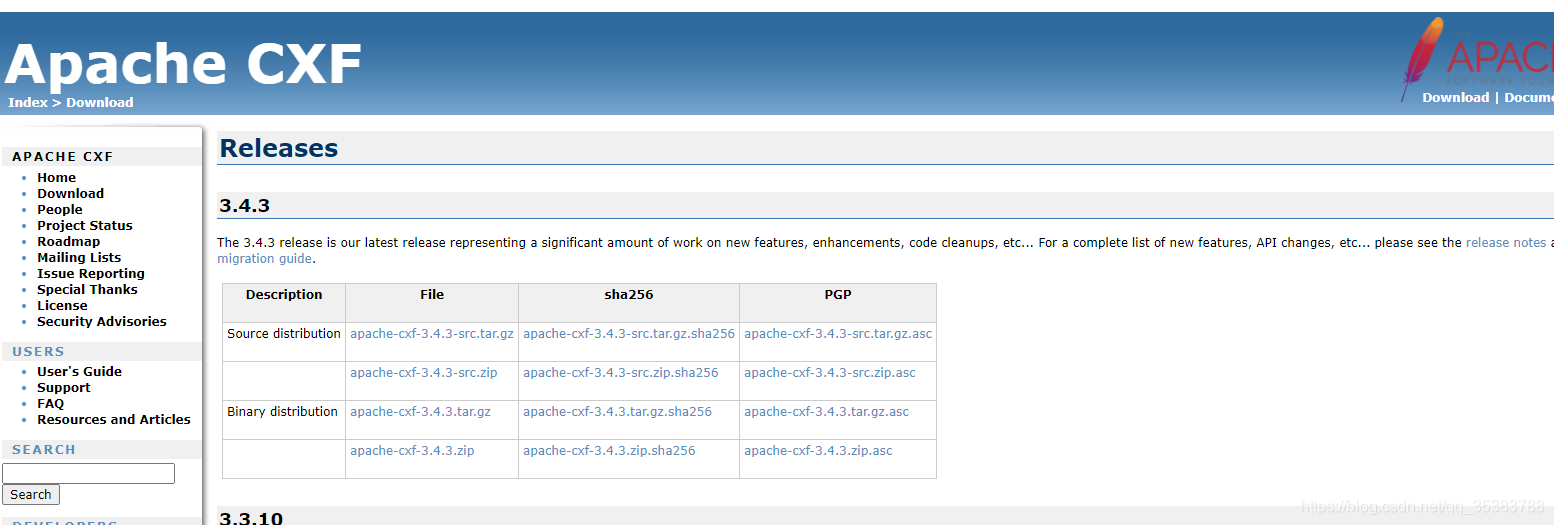Download apache-cxf-3.4.3.tar.gz binary
1554x525 pixels.
(x=420, y=411)
